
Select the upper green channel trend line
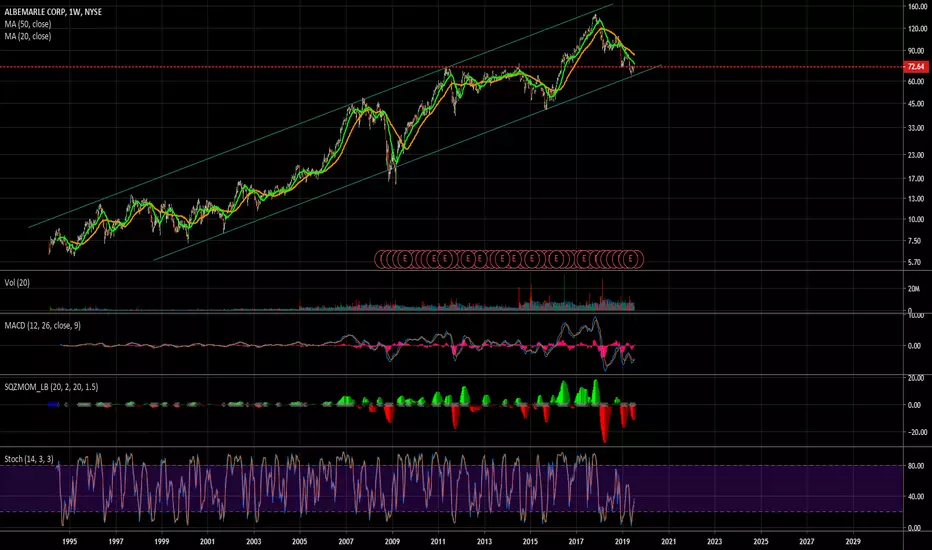(x=321, y=115)
